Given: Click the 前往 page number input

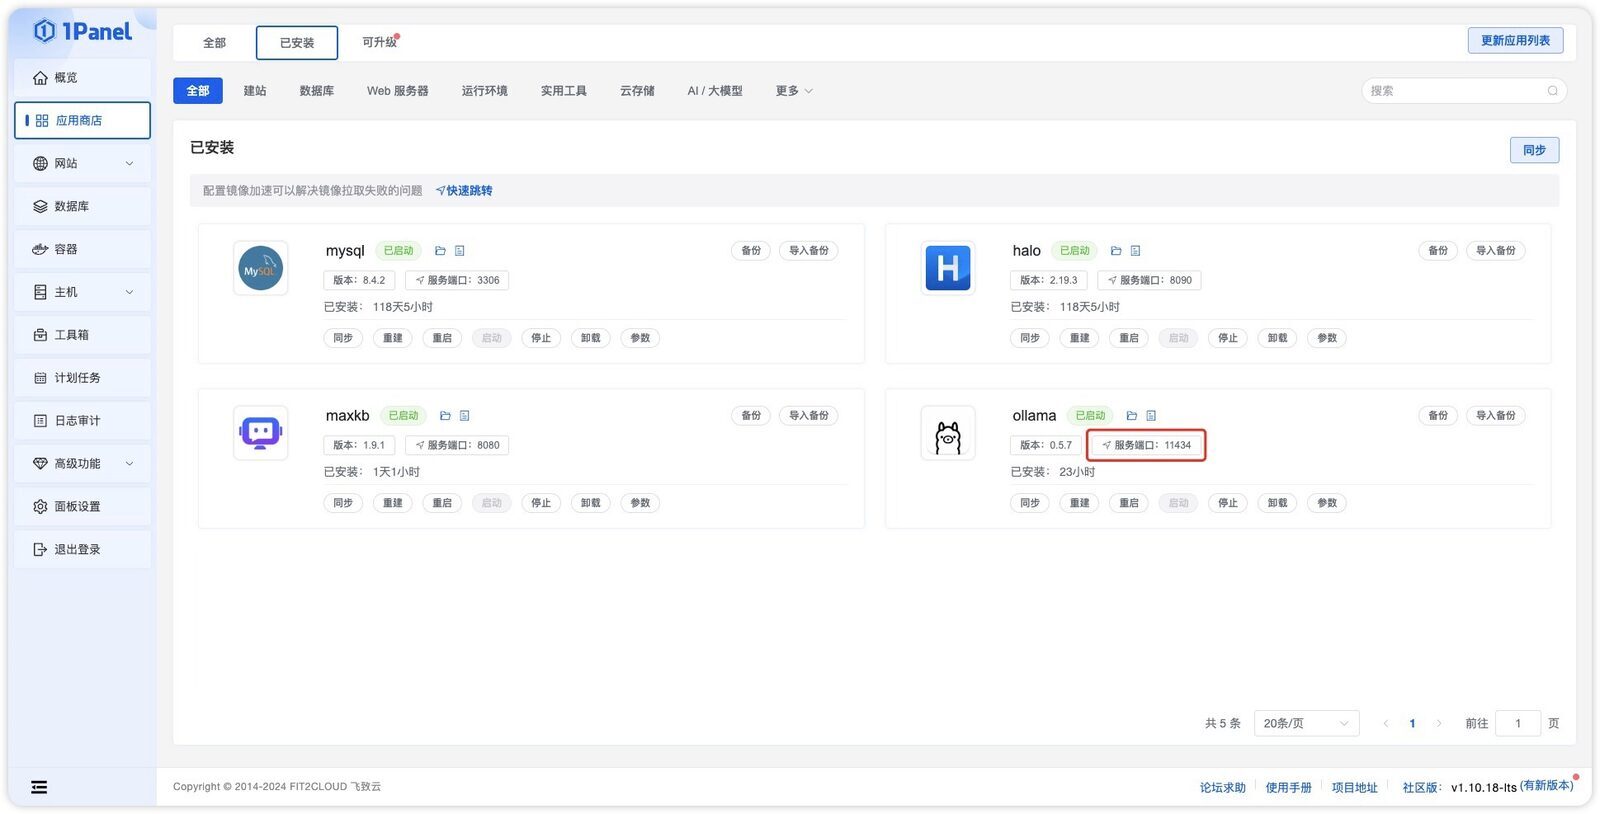Looking at the screenshot, I should coord(1517,723).
